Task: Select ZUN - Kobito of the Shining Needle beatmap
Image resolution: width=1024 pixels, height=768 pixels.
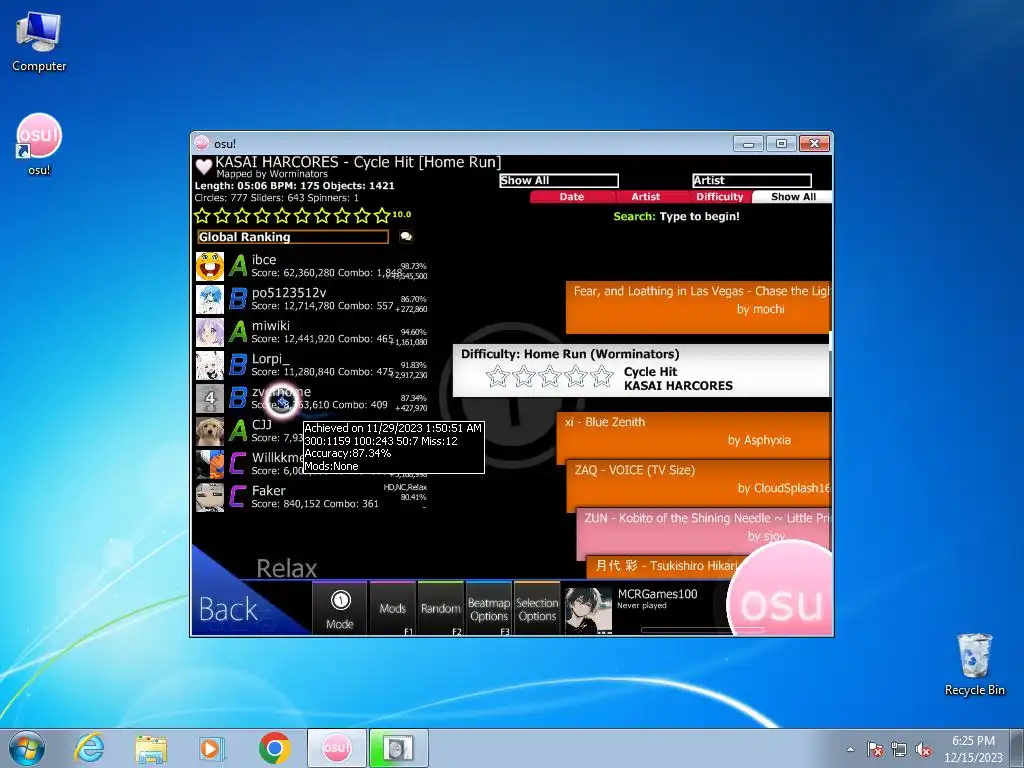Action: 704,530
